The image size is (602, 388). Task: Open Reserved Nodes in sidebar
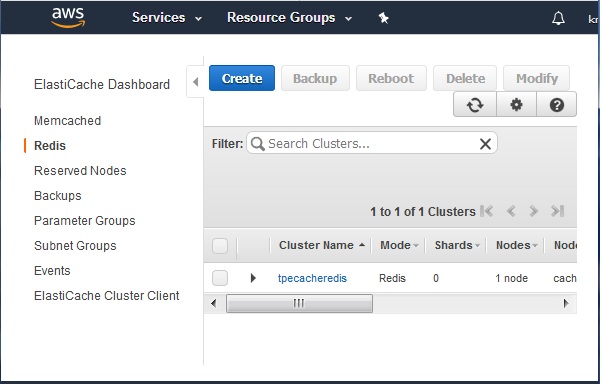pyautogui.click(x=80, y=171)
